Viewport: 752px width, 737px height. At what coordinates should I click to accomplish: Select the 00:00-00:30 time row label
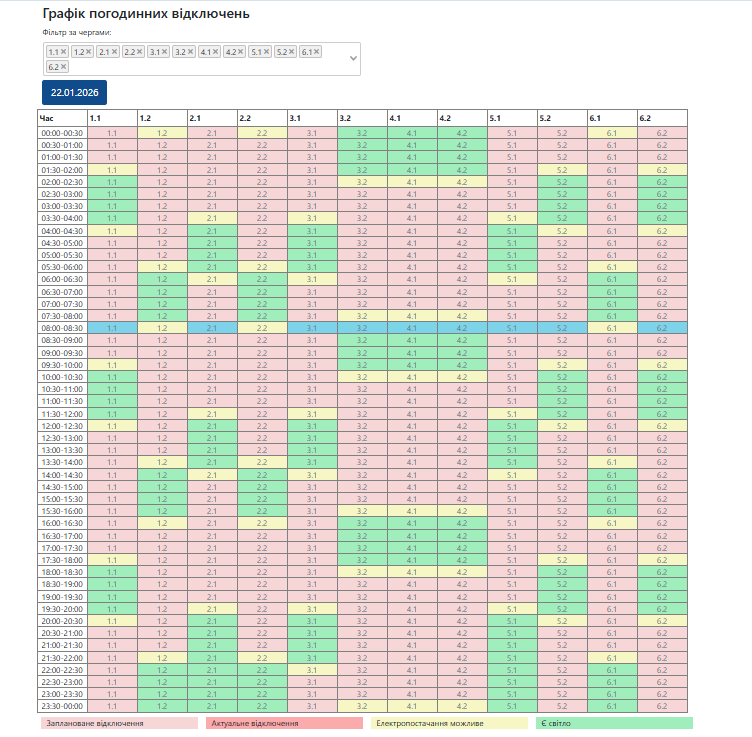coord(62,133)
